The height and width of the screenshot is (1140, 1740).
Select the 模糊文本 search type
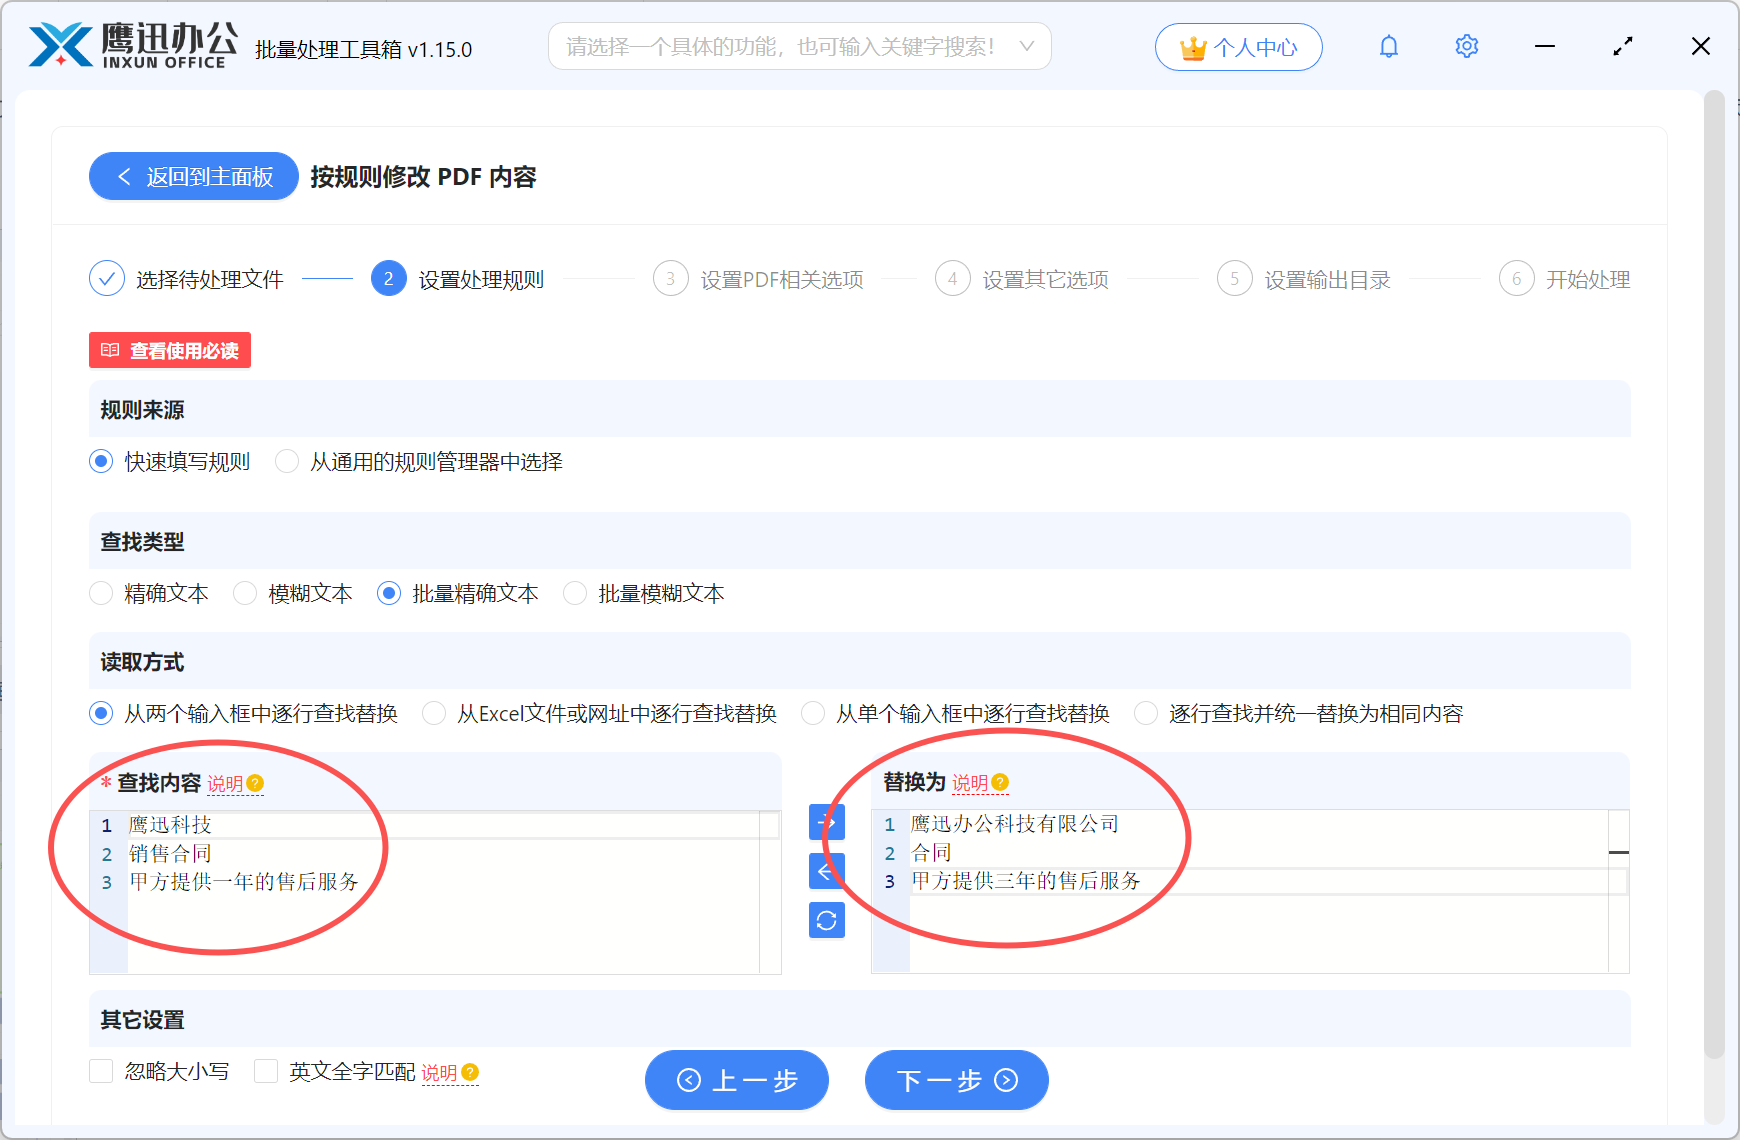click(245, 593)
